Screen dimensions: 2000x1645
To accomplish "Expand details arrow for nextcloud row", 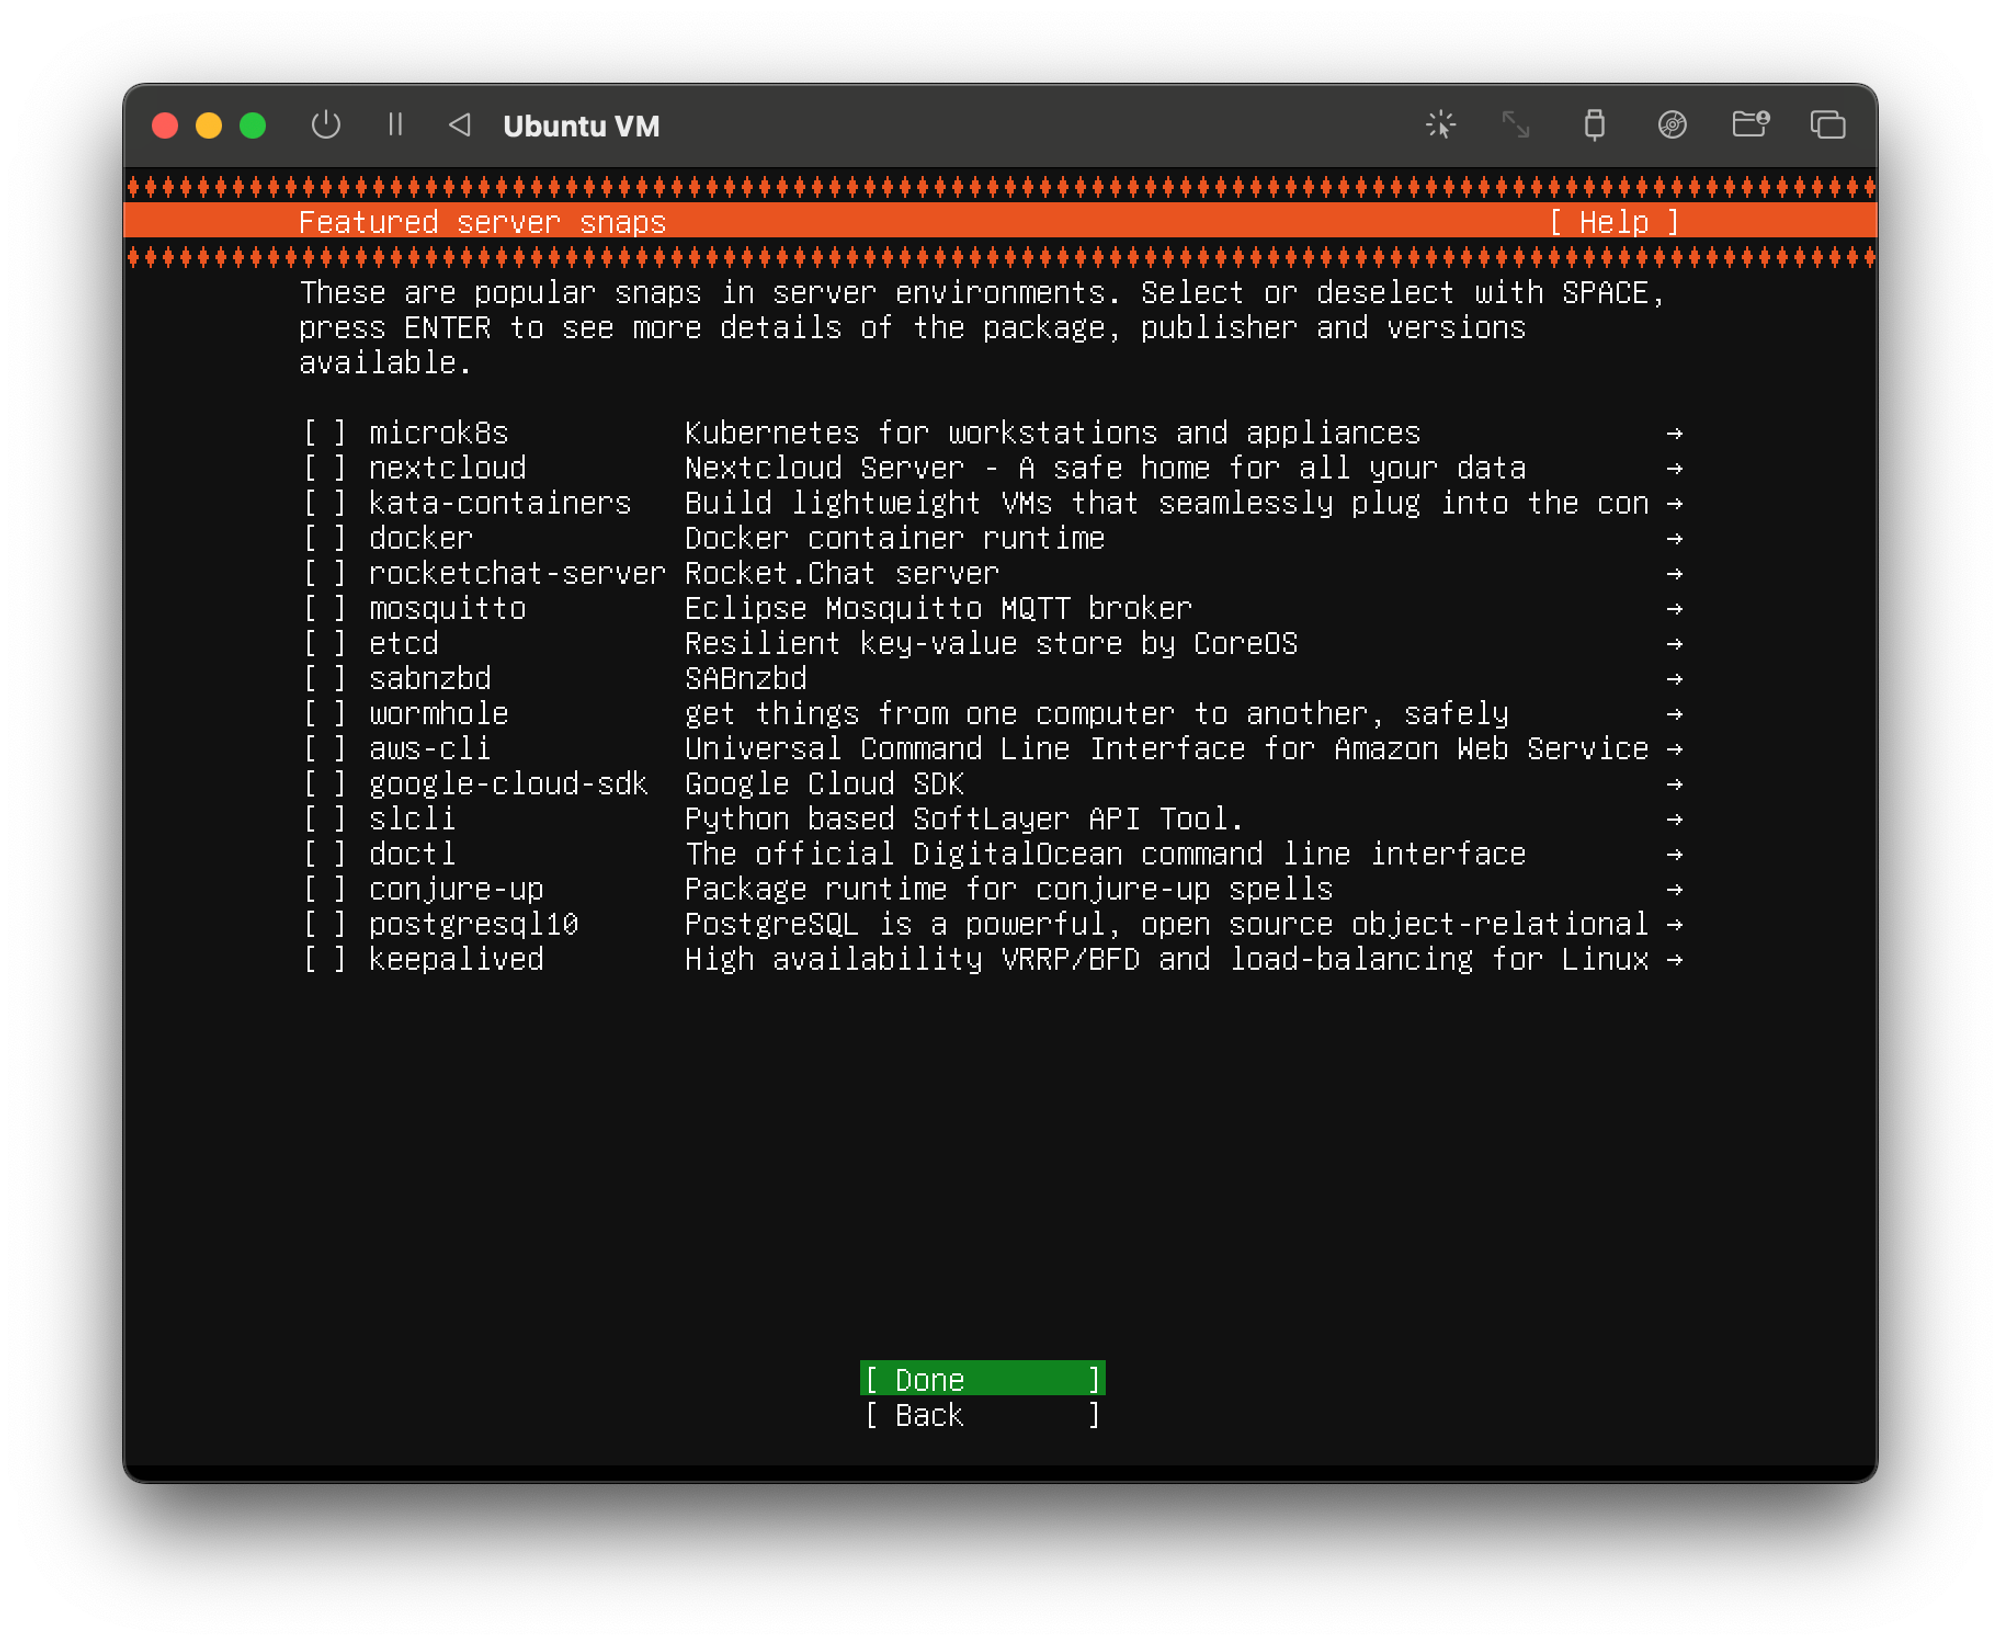I will point(1674,469).
